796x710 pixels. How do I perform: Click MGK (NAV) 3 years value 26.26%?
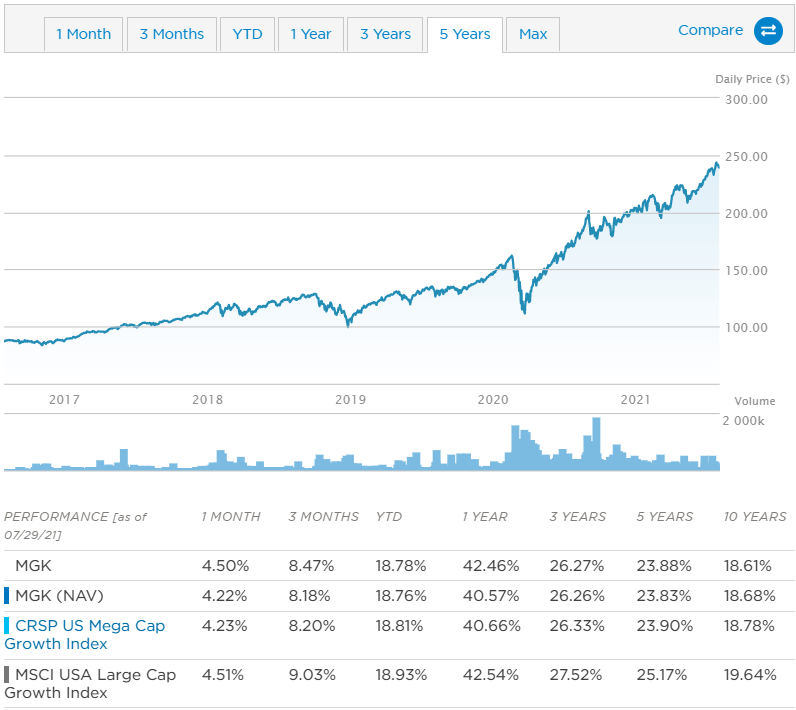[577, 595]
